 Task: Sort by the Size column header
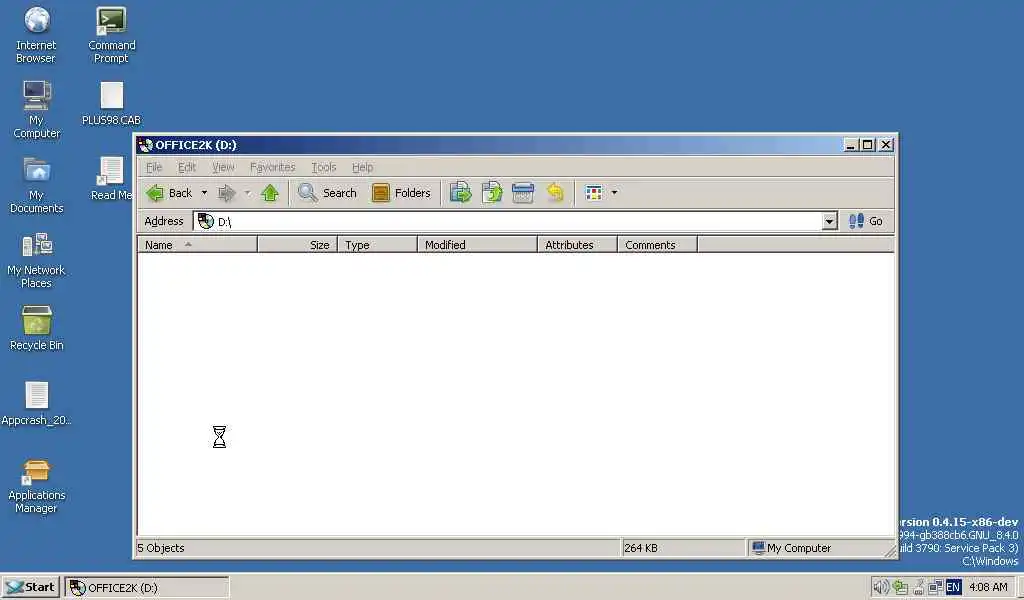pyautogui.click(x=298, y=245)
